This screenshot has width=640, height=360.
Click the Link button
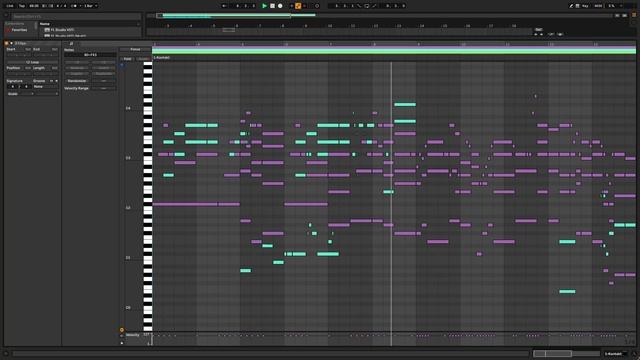tap(10, 6)
